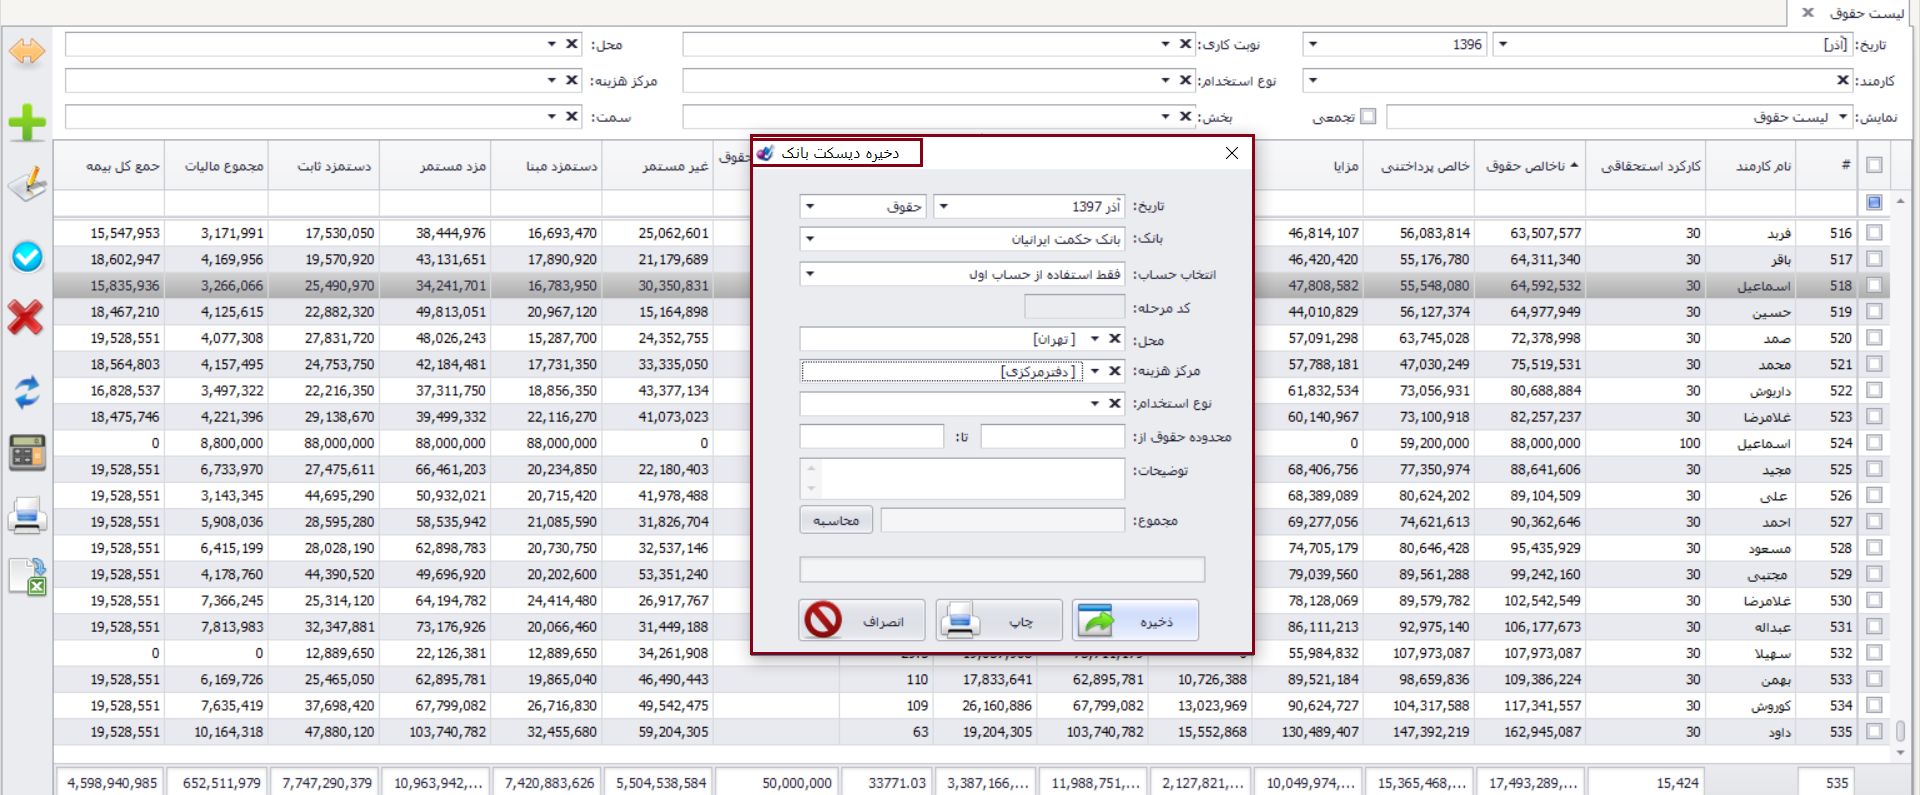1920x795 pixels.
Task: Click the Excel export icon
Action: tap(27, 577)
